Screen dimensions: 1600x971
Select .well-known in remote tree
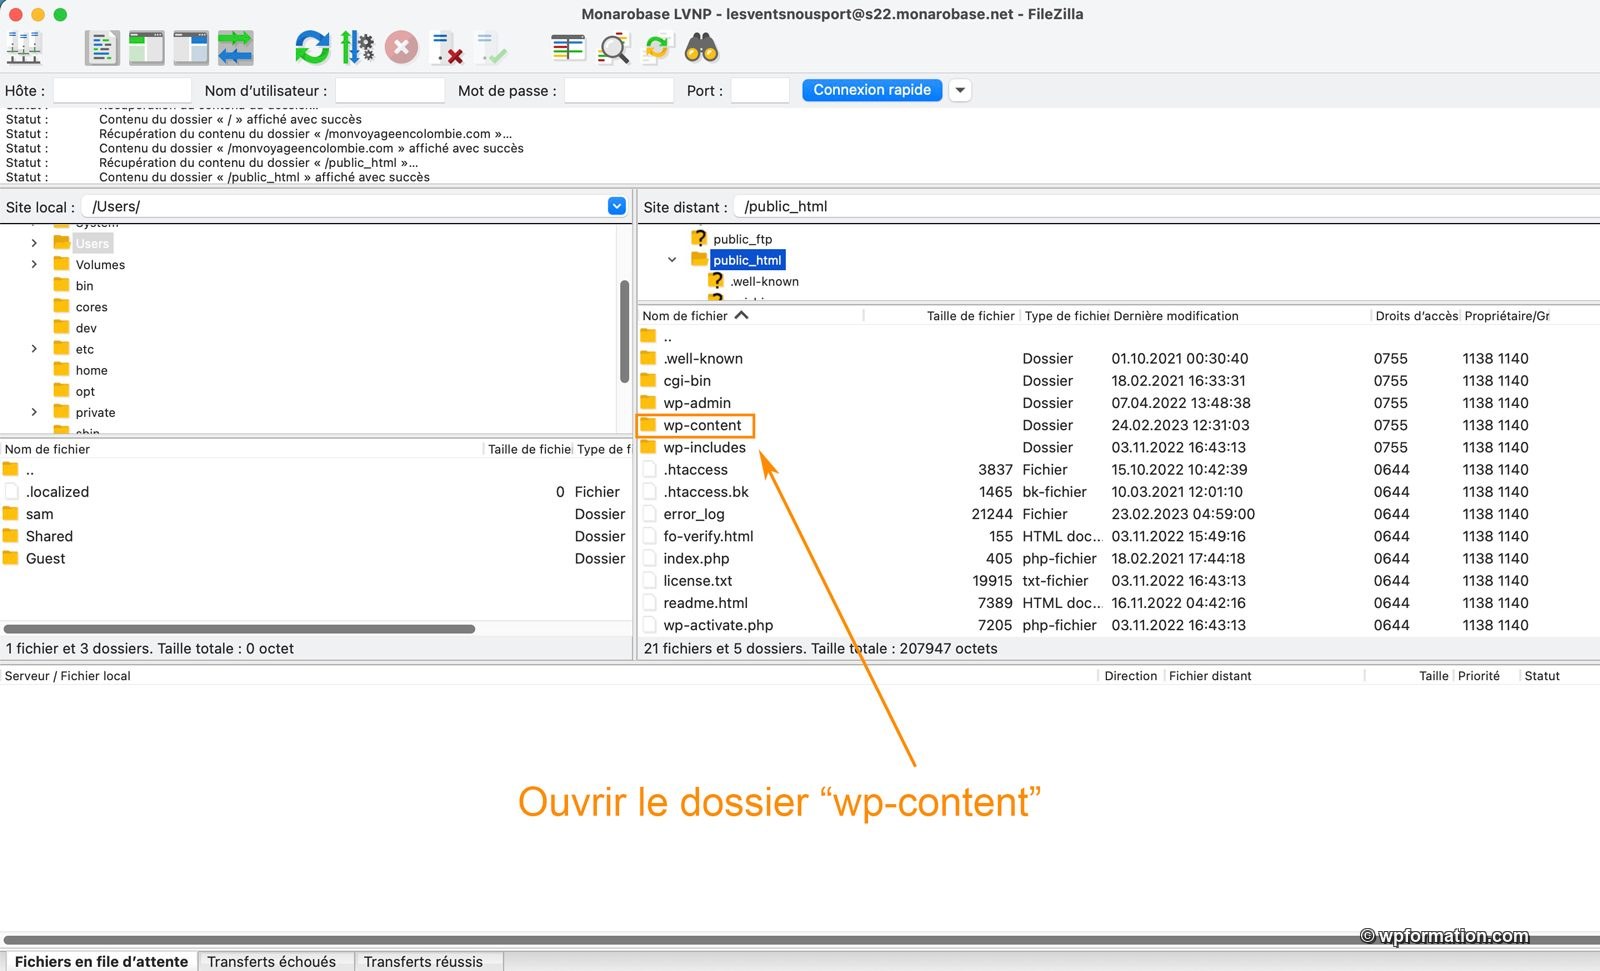point(764,281)
